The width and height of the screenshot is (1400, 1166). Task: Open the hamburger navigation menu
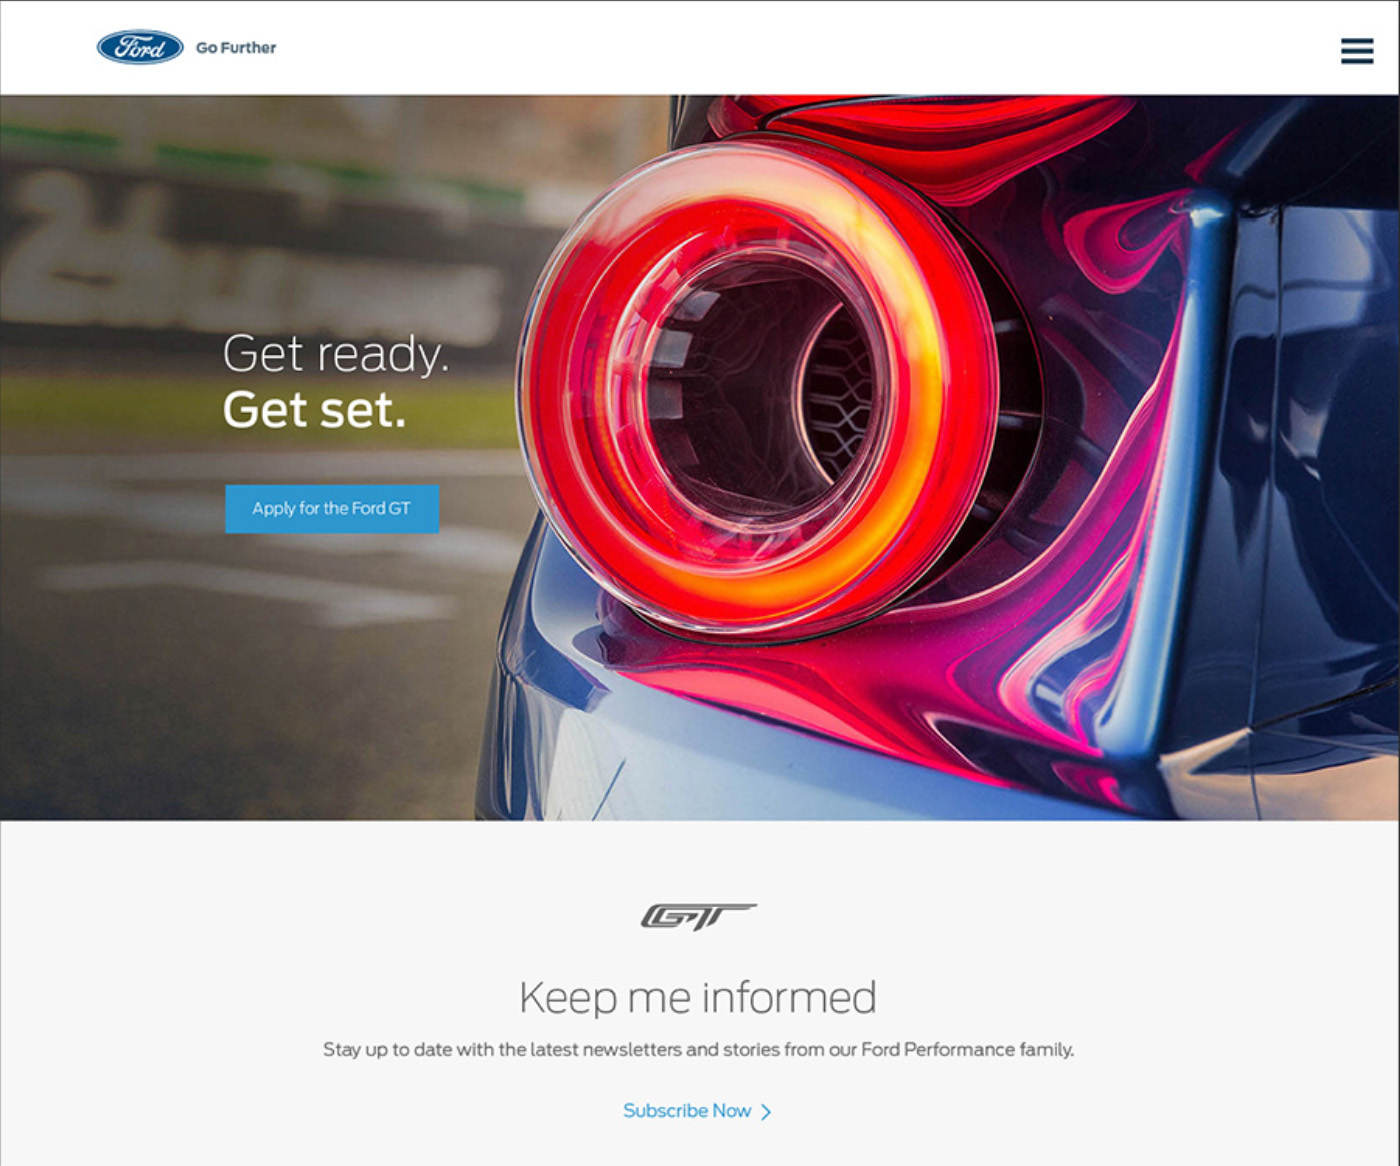[1357, 51]
